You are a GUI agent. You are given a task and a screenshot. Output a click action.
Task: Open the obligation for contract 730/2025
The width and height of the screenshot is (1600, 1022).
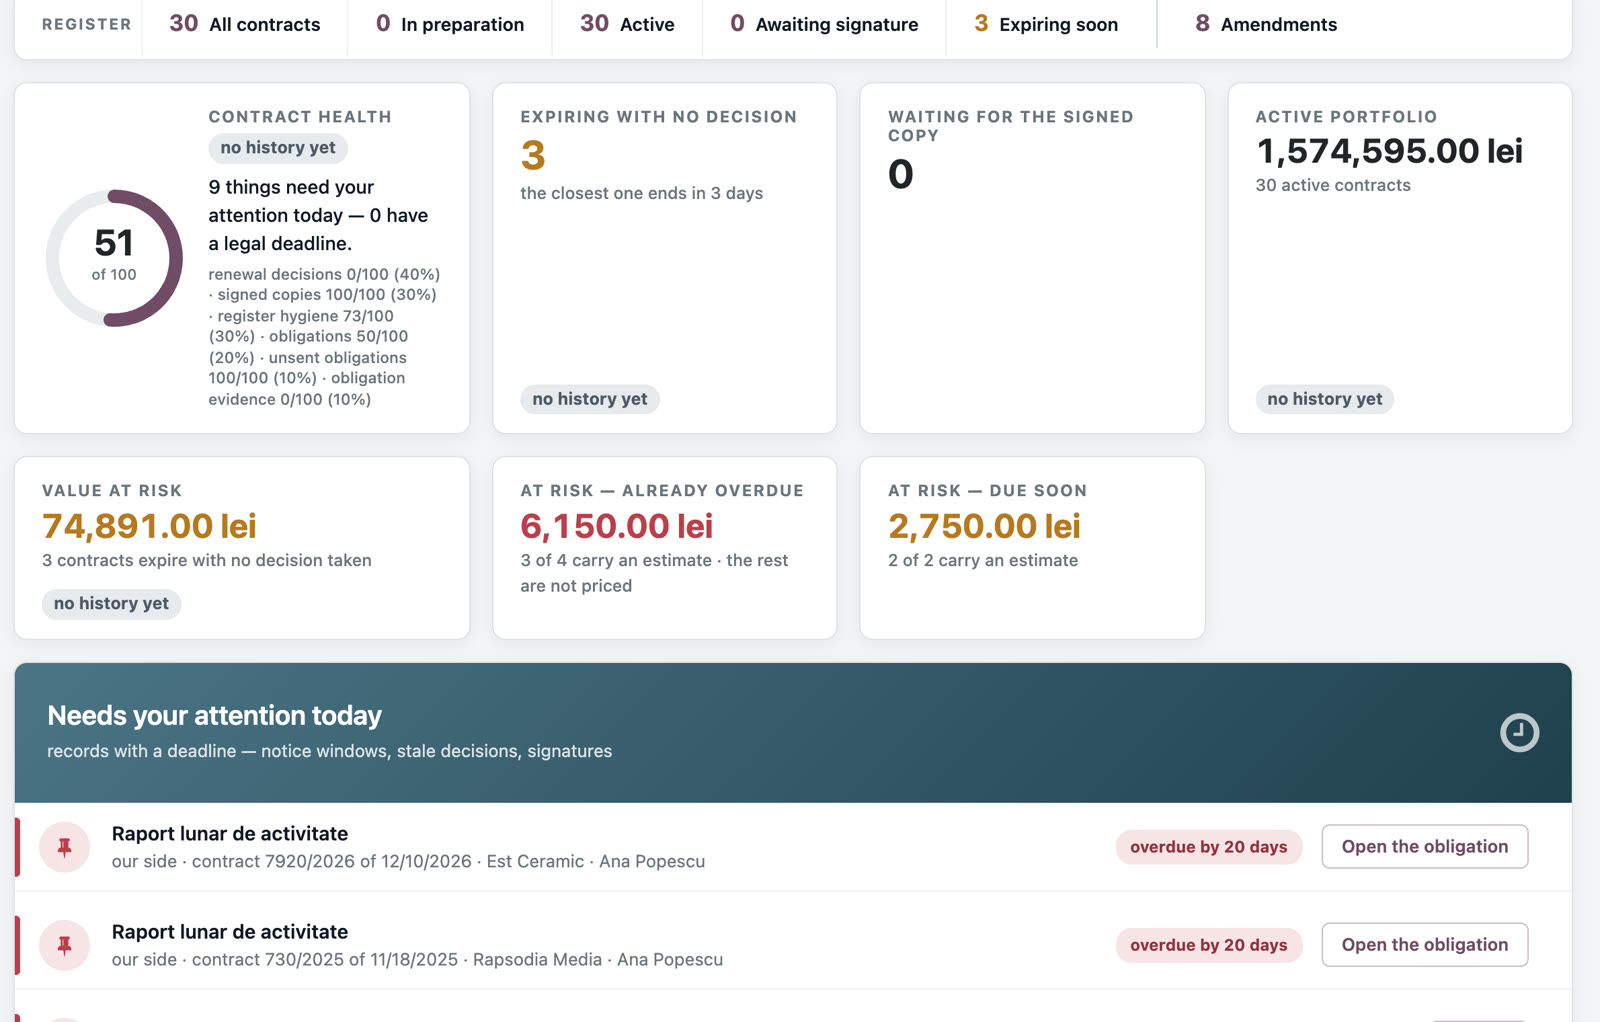1425,945
